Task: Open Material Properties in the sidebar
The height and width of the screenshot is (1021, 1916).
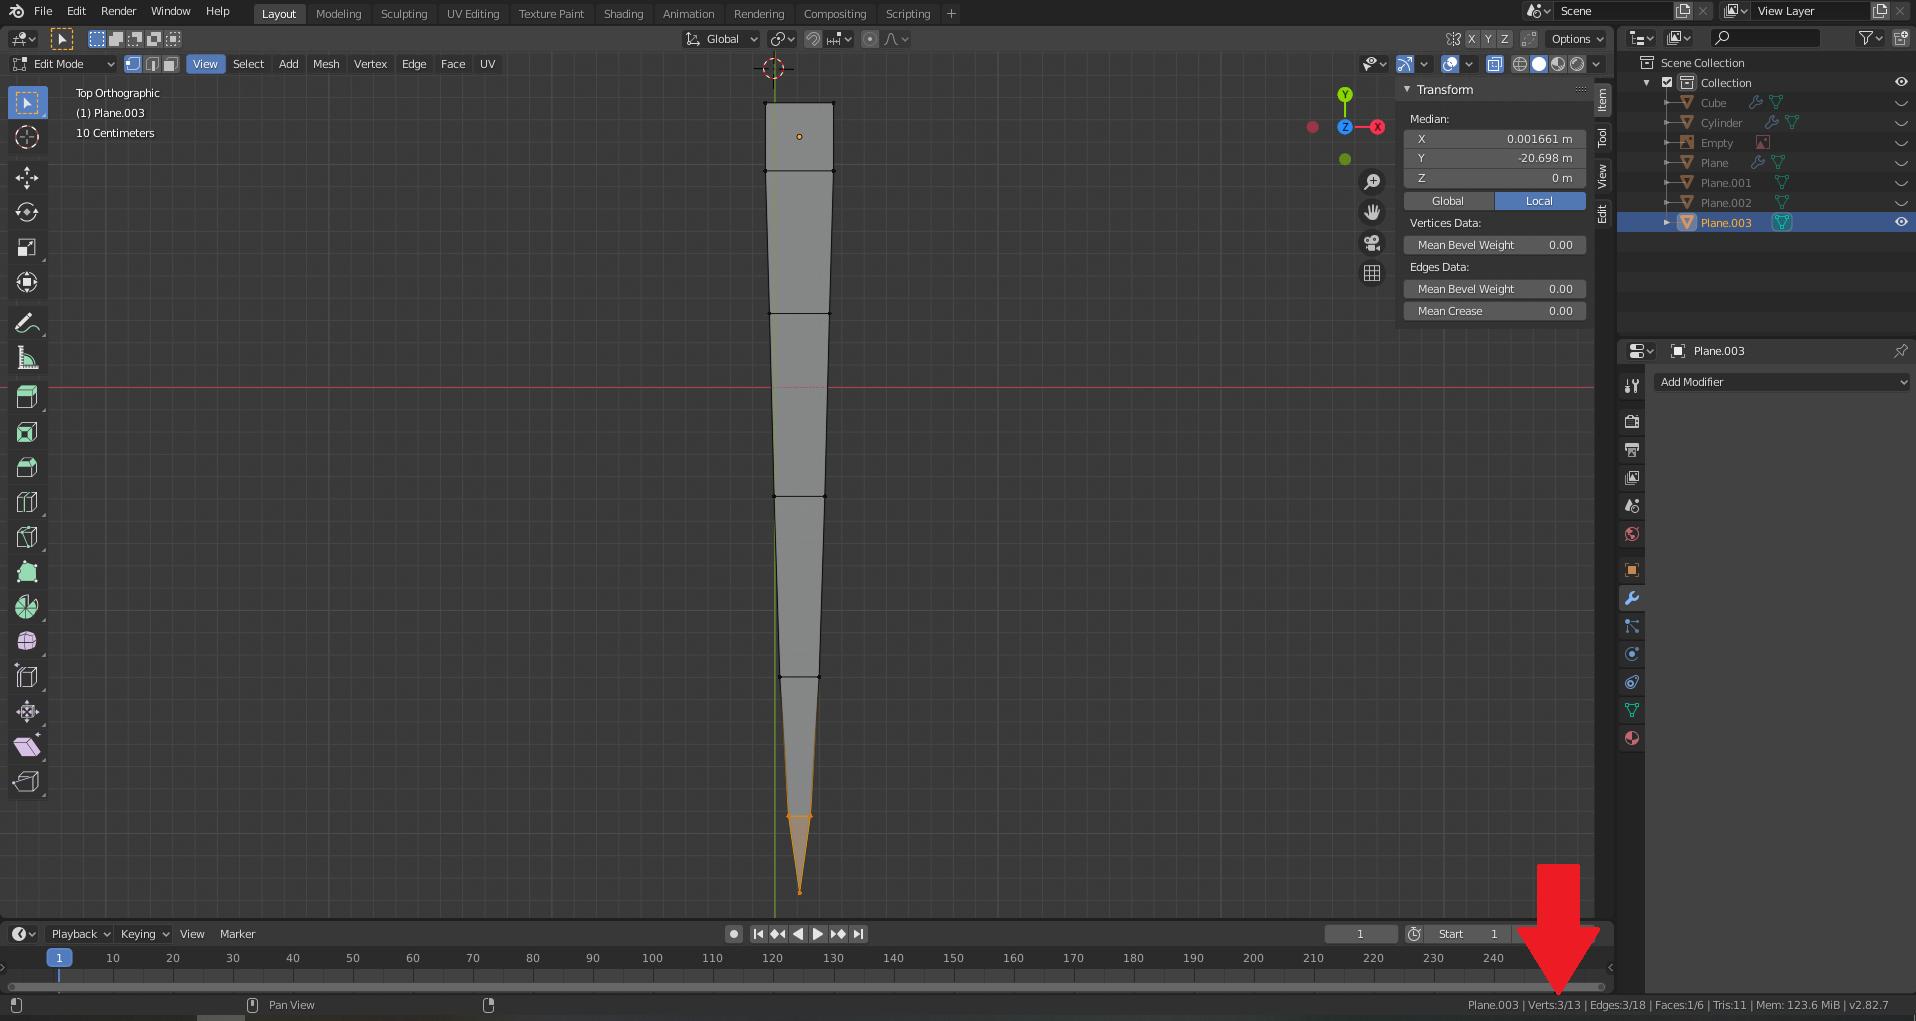Action: pyautogui.click(x=1631, y=738)
